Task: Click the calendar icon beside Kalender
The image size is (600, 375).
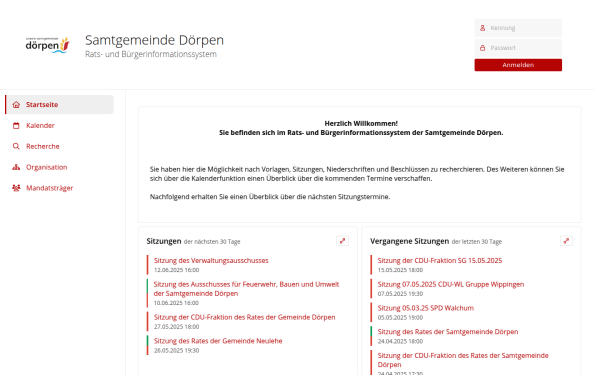Action: pos(16,126)
